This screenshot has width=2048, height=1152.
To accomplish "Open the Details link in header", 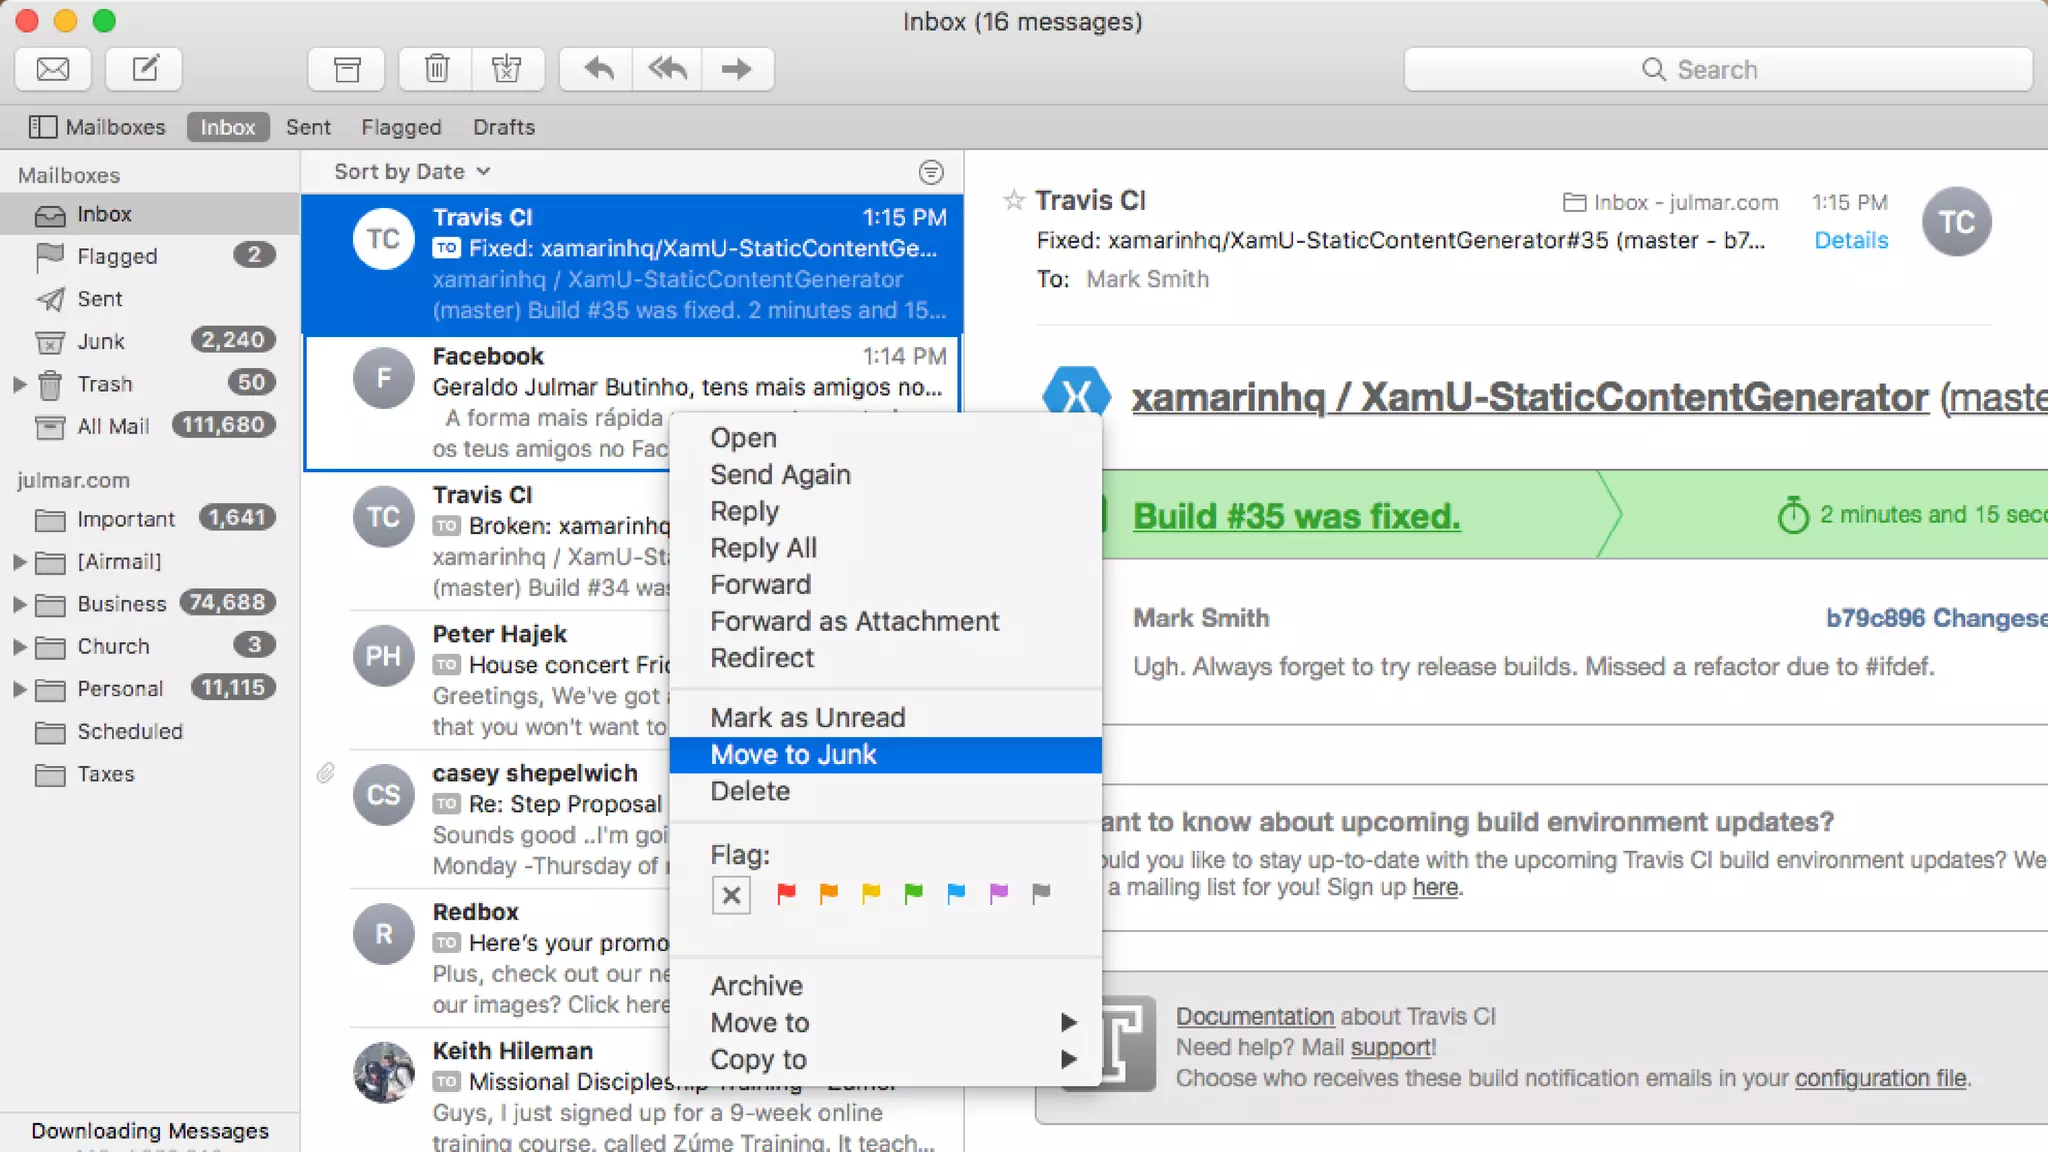I will (1850, 240).
